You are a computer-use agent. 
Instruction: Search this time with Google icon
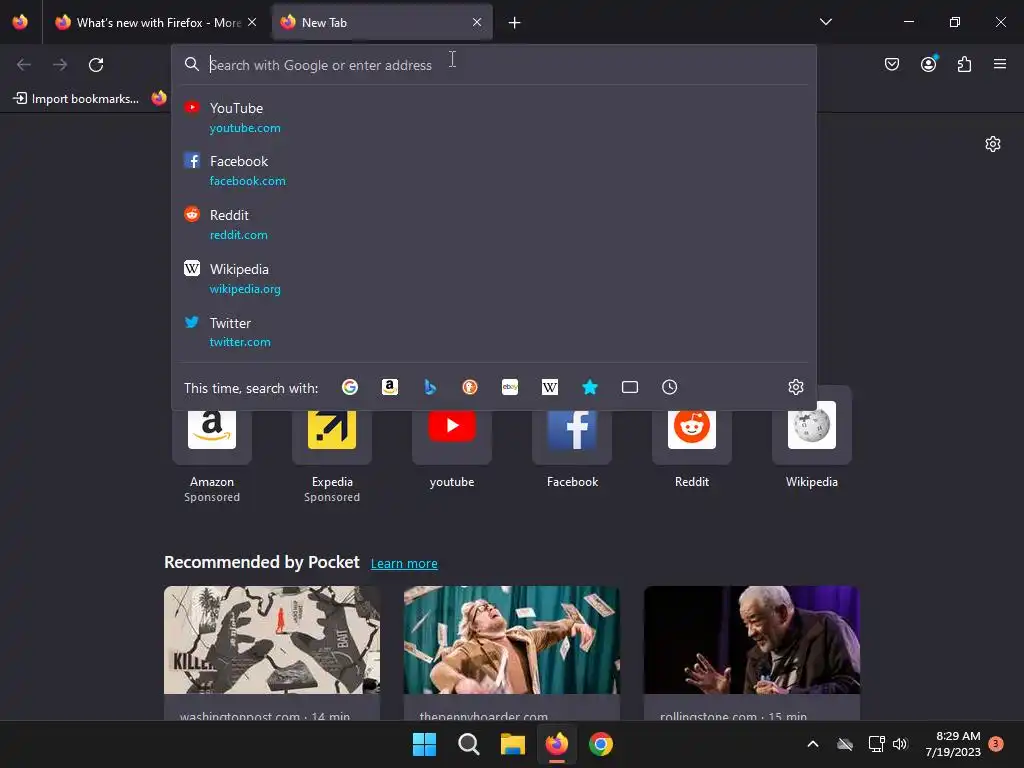pos(349,387)
